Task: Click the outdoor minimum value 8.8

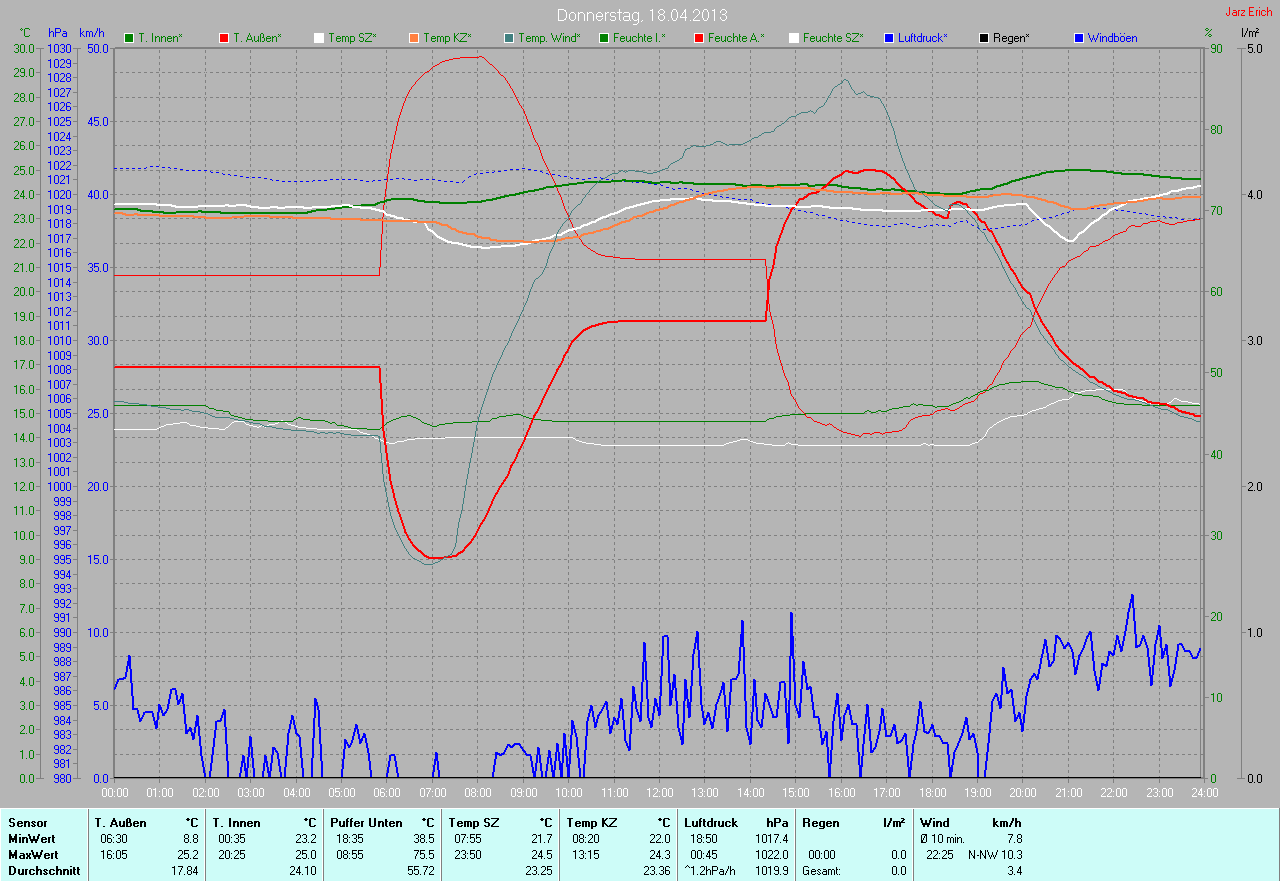Action: [191, 838]
